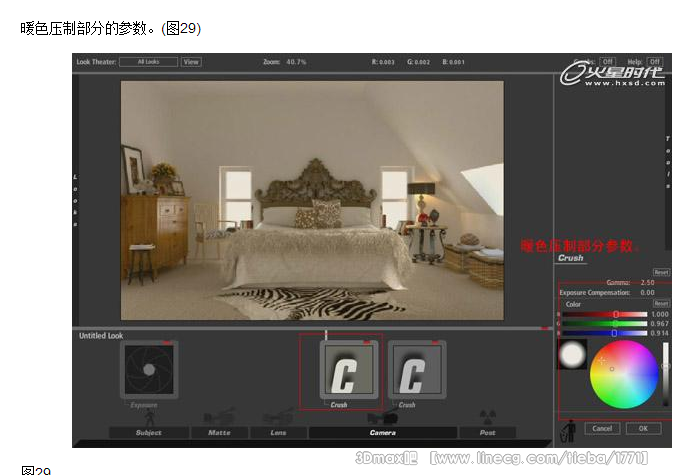The image size is (677, 475).
Task: Expand the Tools side drawer
Action: 668,162
